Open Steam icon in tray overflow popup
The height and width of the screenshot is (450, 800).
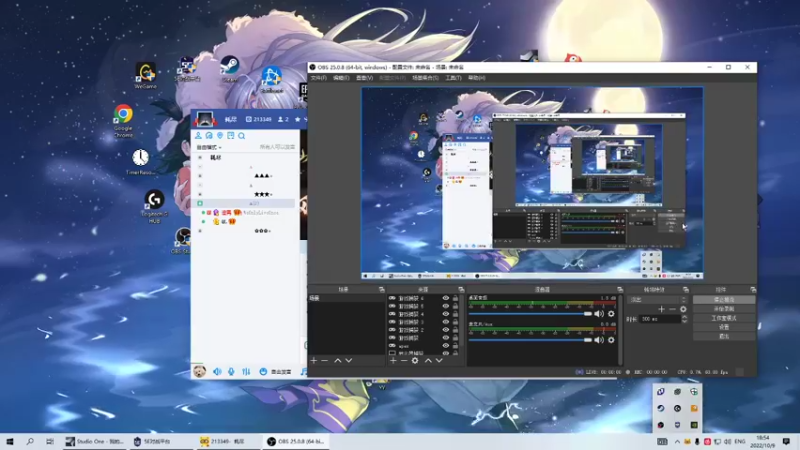pos(661,408)
